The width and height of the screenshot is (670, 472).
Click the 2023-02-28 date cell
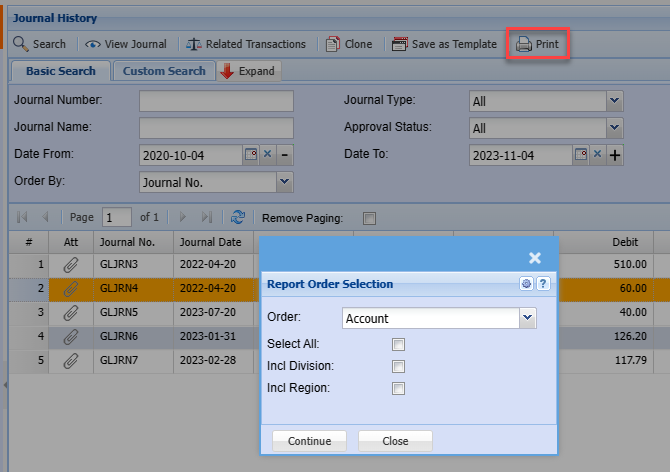point(214,360)
